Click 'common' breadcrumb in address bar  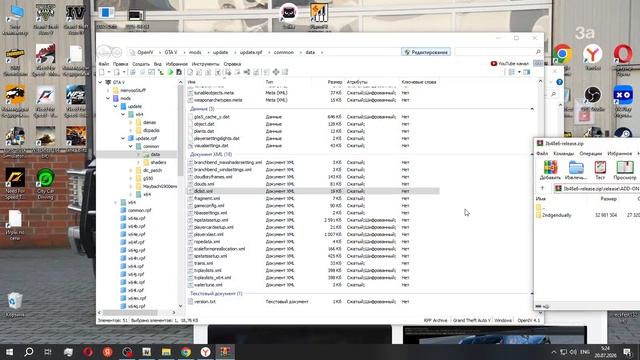point(284,52)
